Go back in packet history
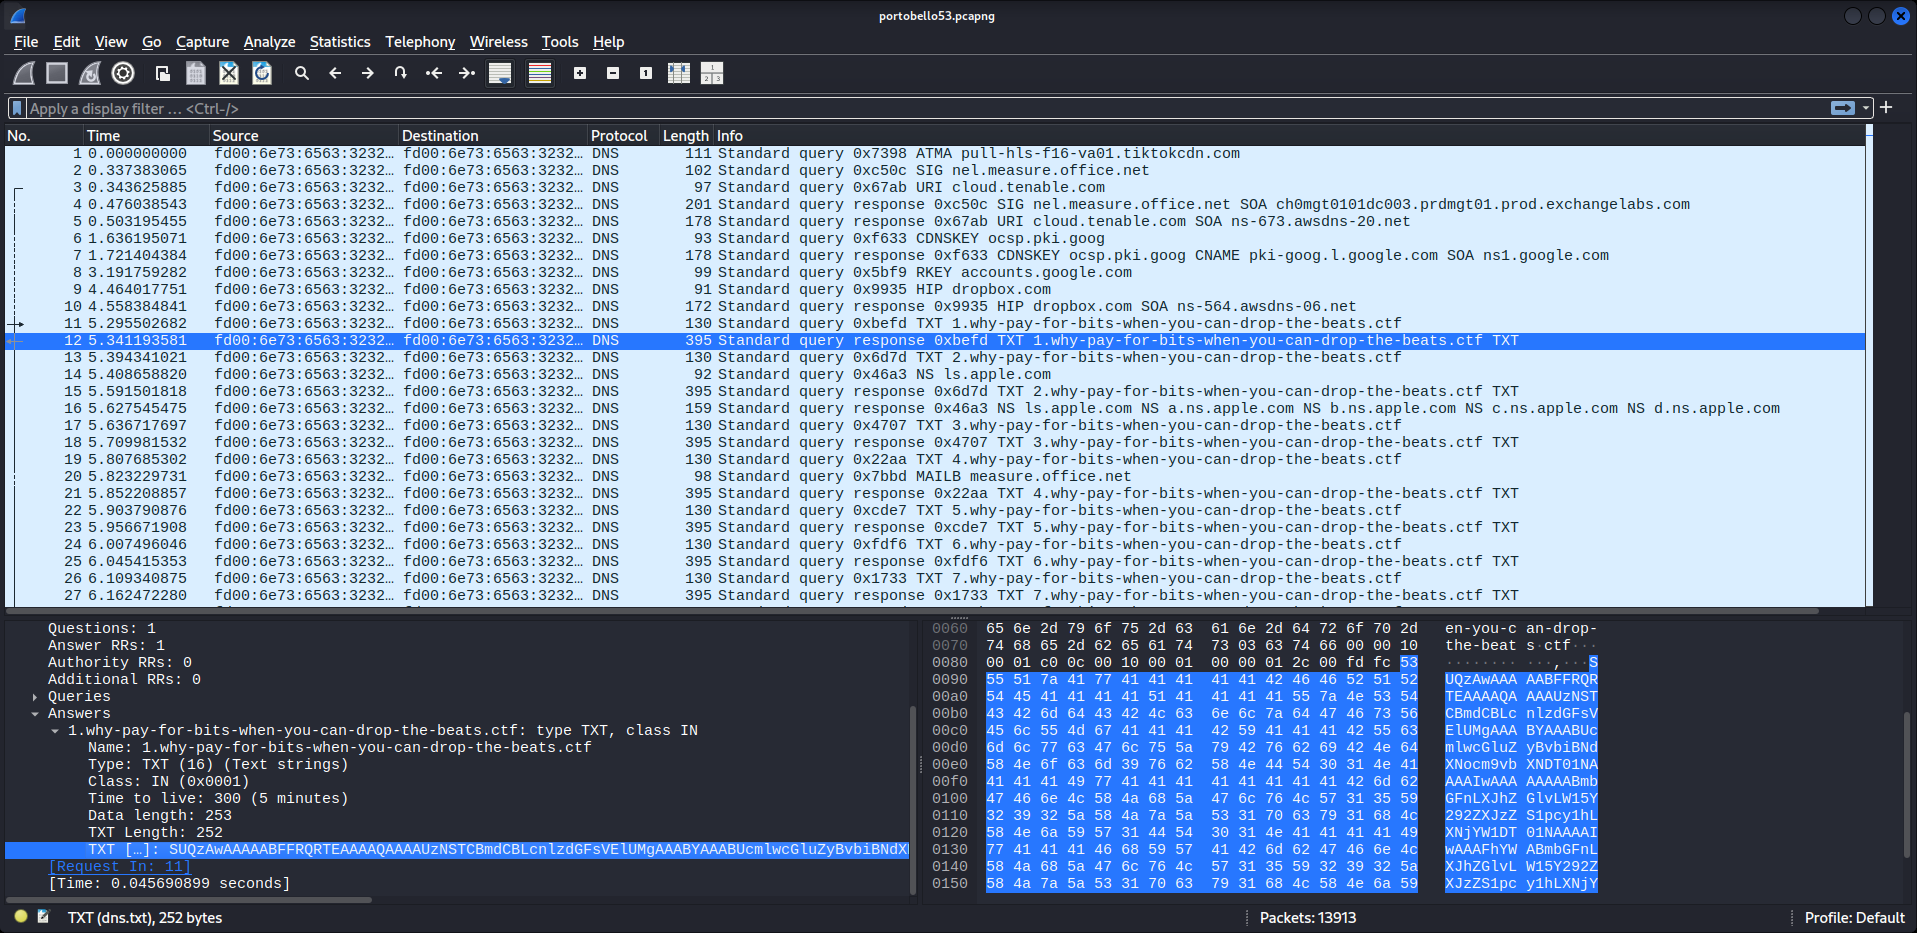This screenshot has height=933, width=1917. (335, 73)
